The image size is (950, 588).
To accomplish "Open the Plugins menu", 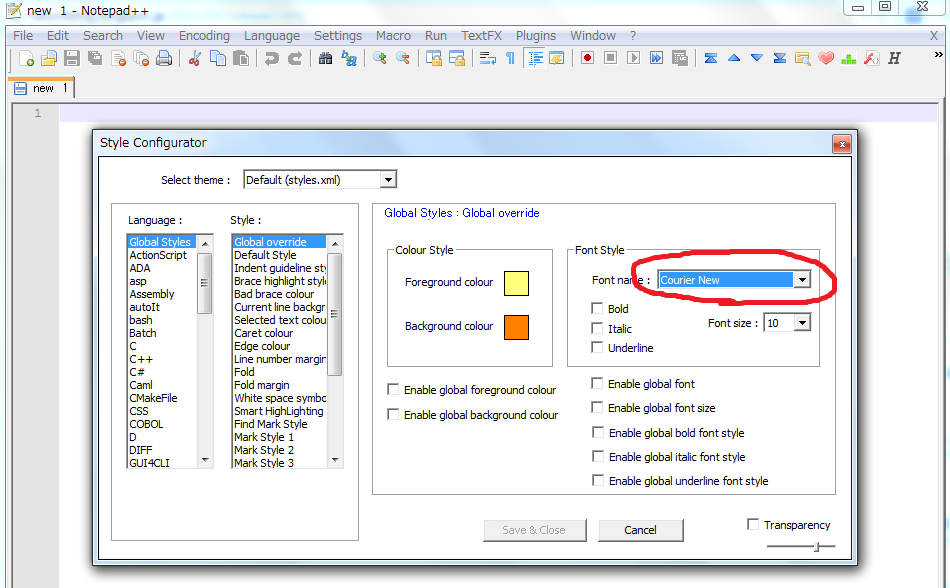I will point(536,36).
